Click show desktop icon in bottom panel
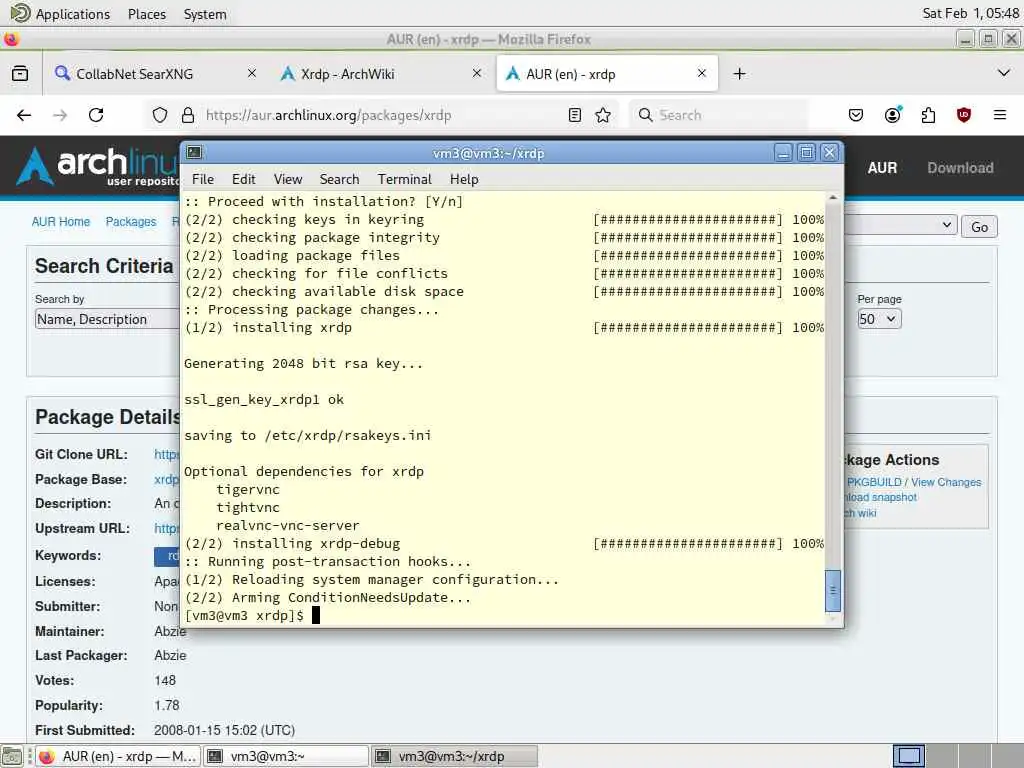1024x768 pixels. 12,756
